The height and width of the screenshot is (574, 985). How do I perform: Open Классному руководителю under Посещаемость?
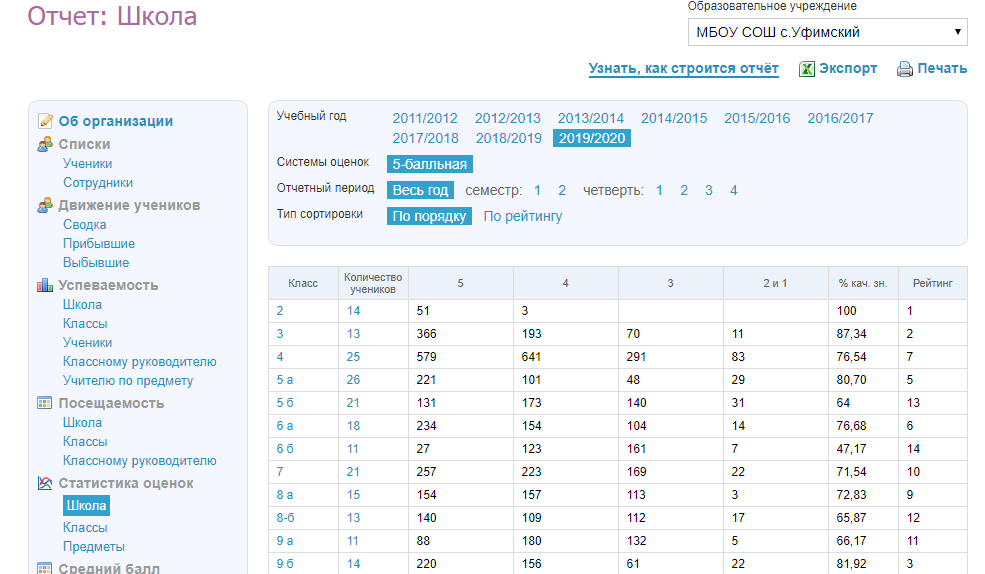coord(139,460)
